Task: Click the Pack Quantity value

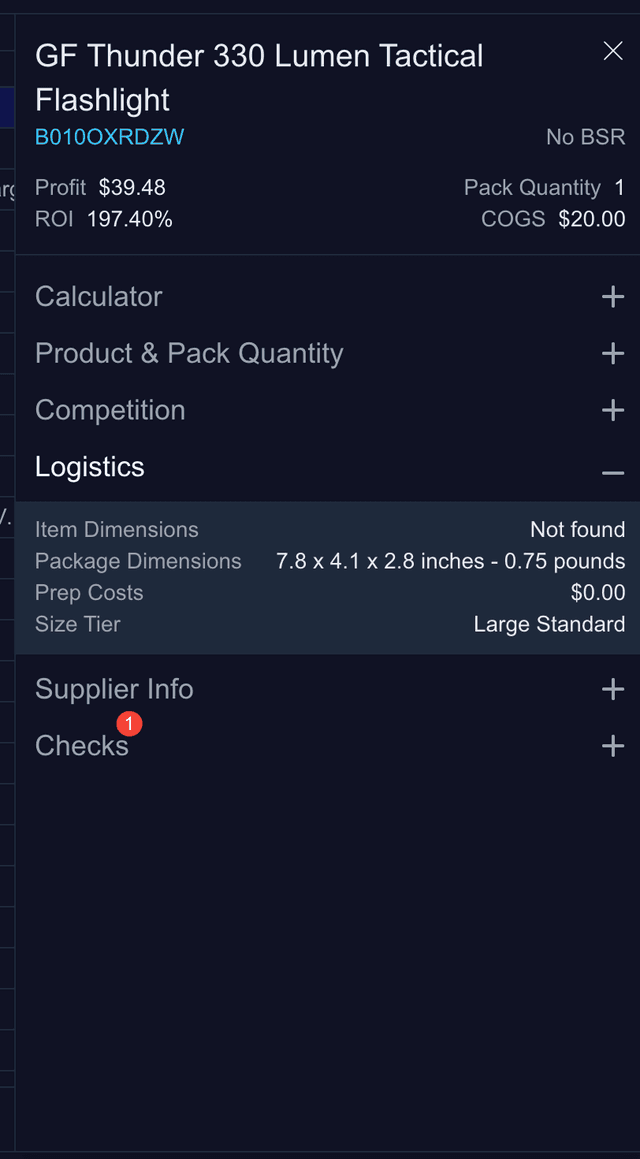Action: pos(619,188)
